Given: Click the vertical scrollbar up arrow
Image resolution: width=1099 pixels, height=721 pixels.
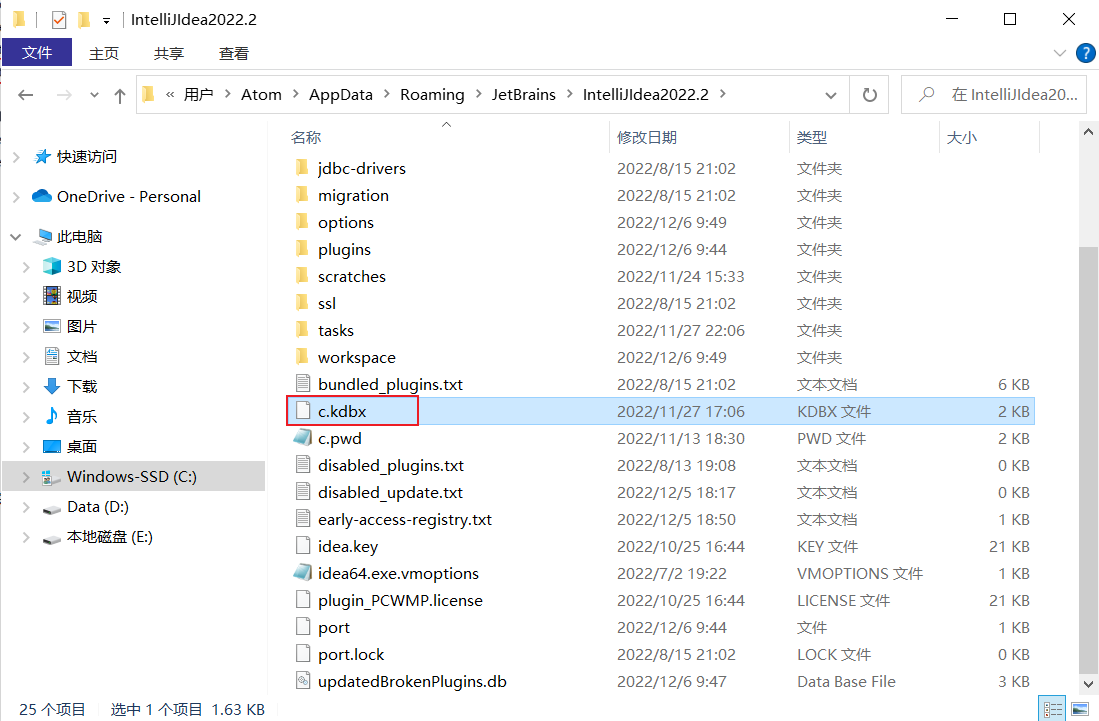Looking at the screenshot, I should (1088, 131).
